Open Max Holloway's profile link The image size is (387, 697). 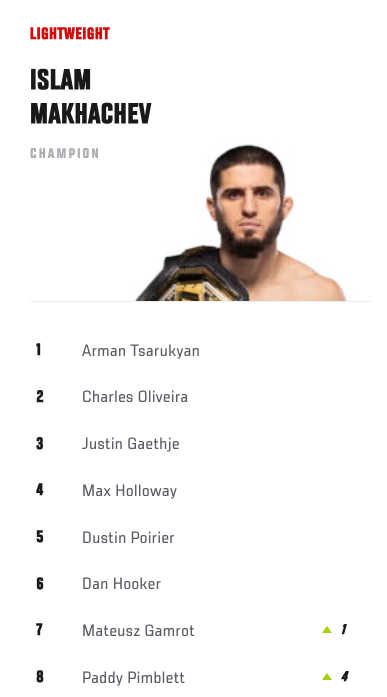click(129, 491)
